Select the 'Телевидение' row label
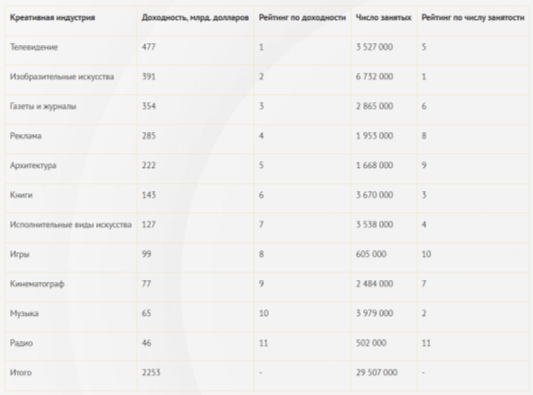The image size is (533, 395). point(34,47)
